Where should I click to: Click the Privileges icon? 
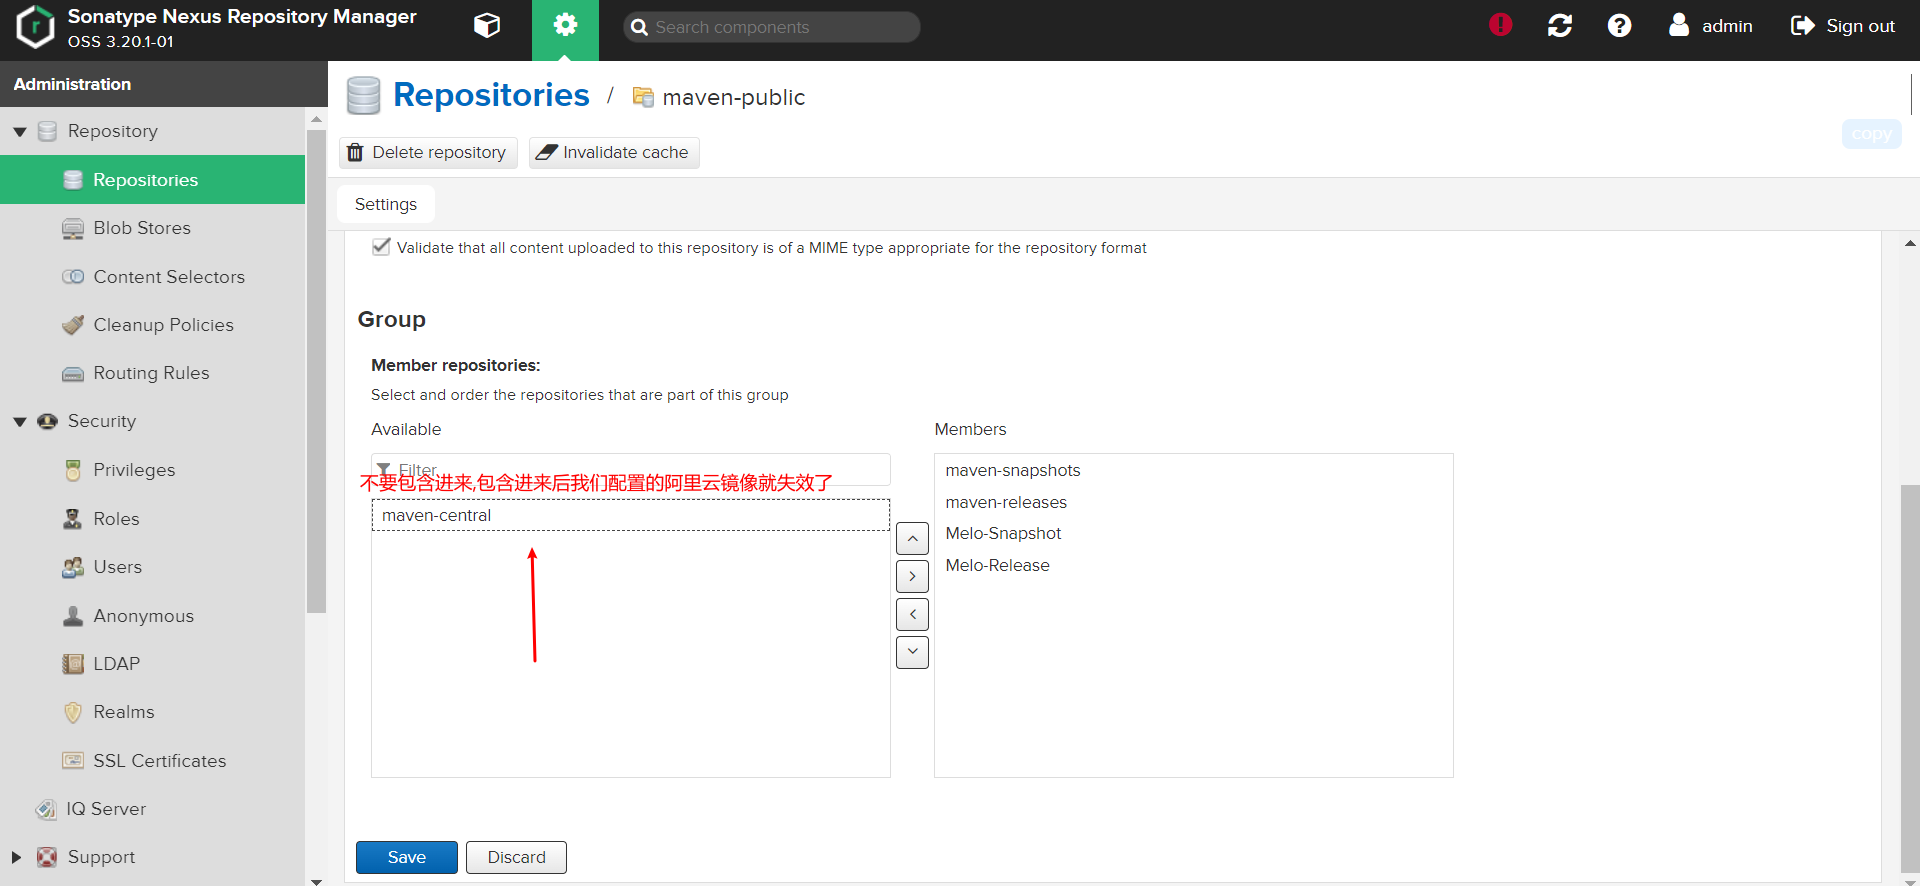pos(73,470)
